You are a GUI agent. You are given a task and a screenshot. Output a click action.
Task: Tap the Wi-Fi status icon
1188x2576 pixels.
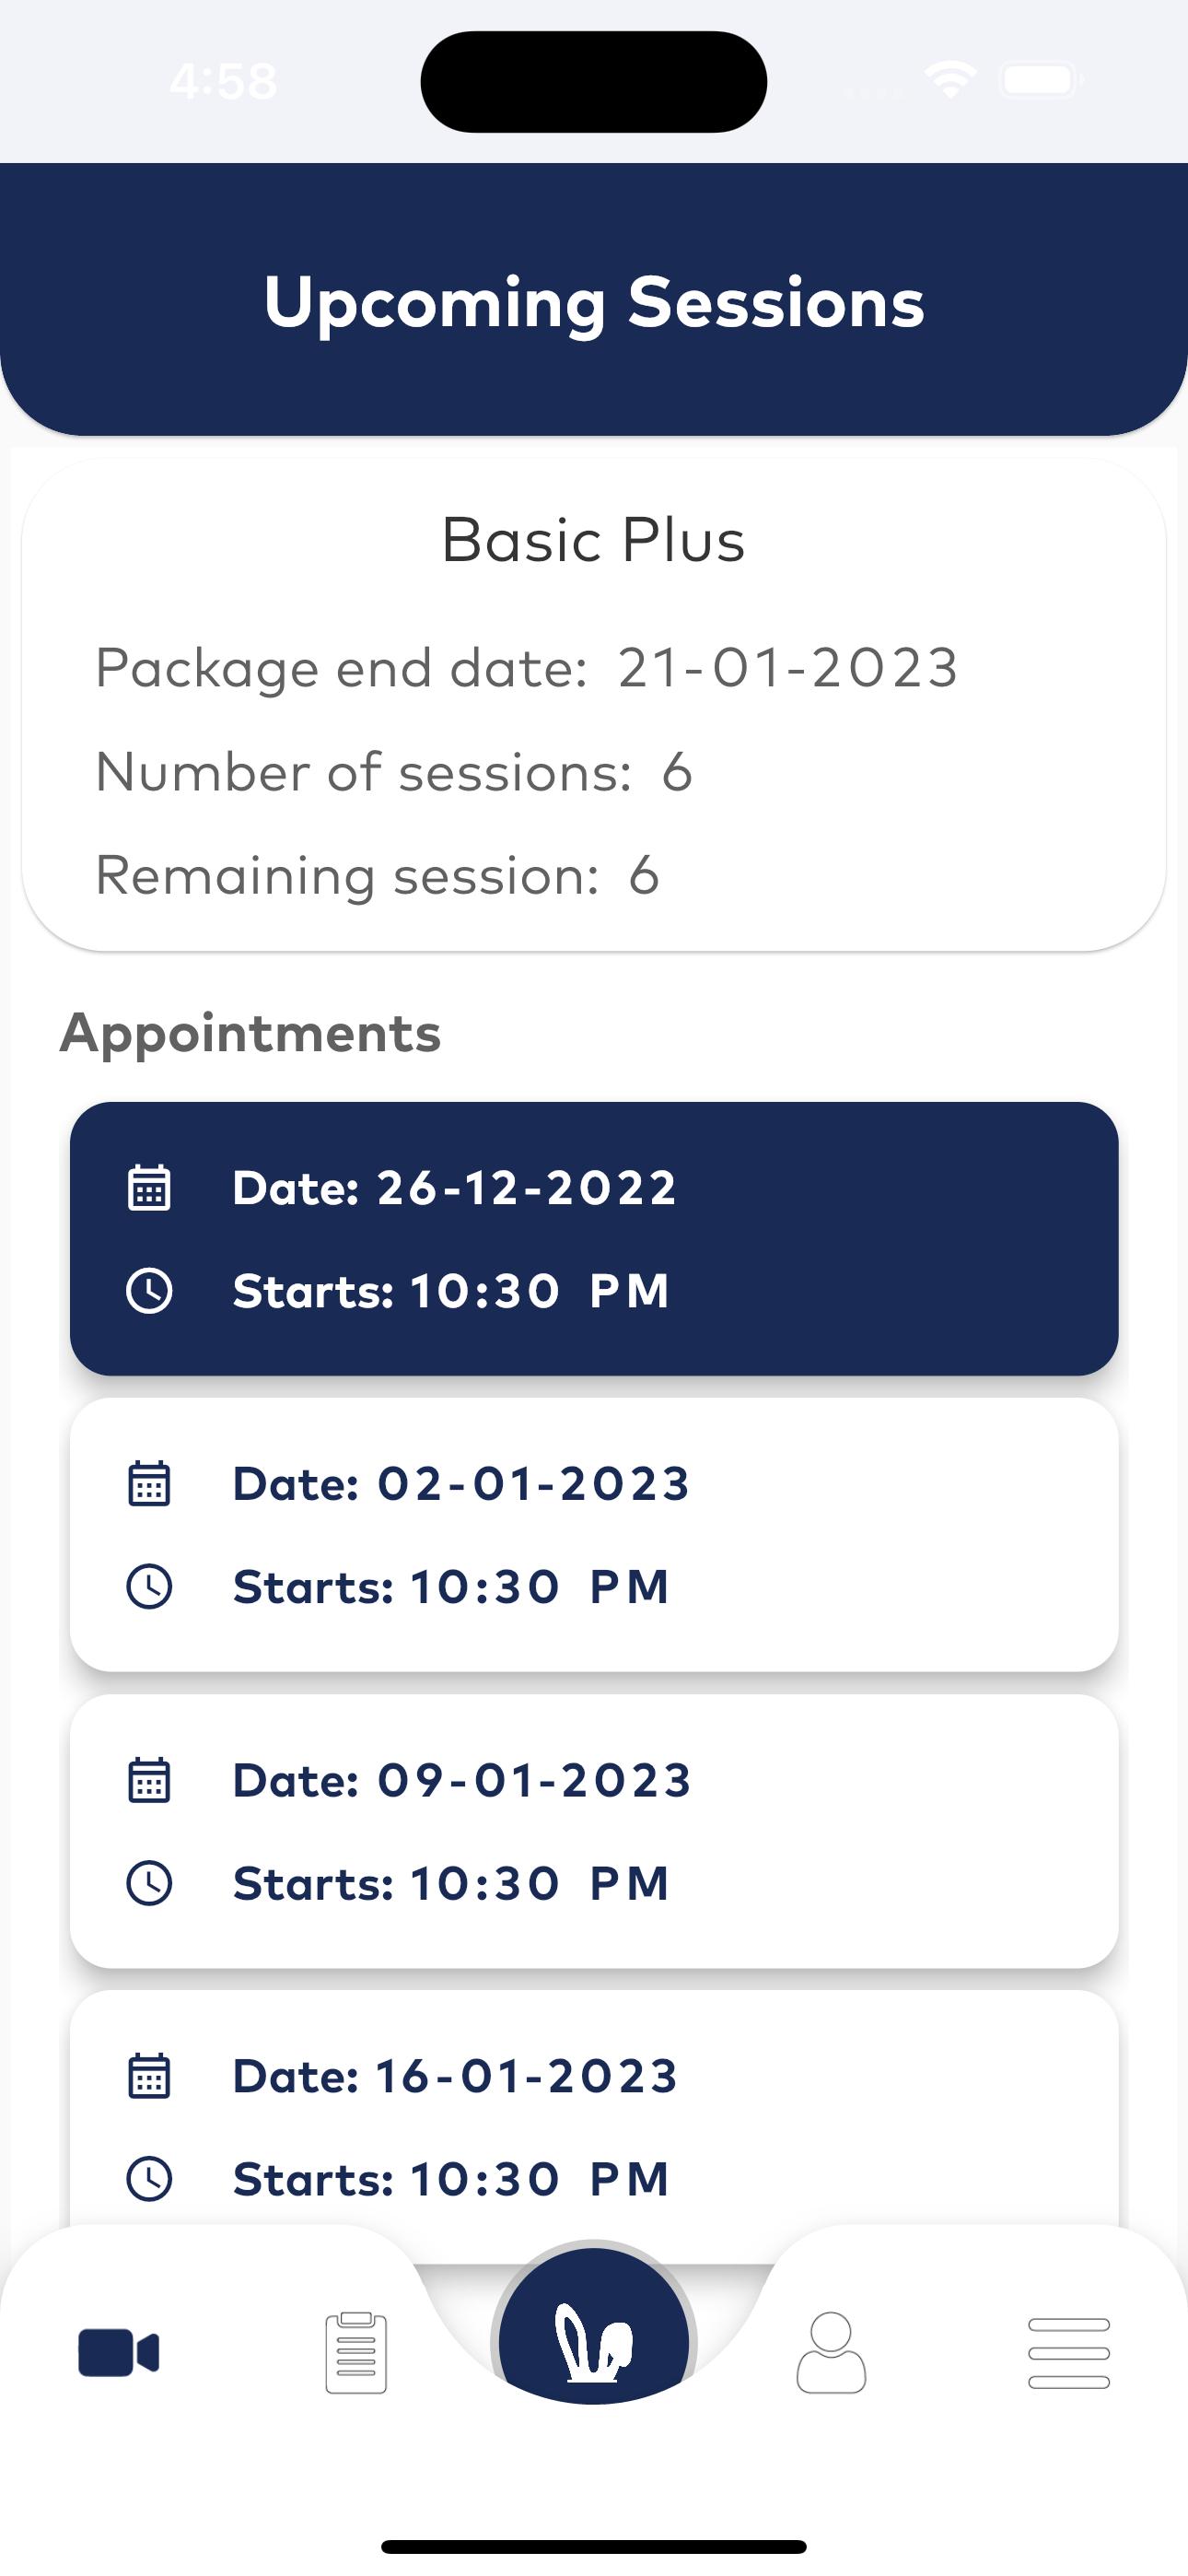tap(950, 80)
